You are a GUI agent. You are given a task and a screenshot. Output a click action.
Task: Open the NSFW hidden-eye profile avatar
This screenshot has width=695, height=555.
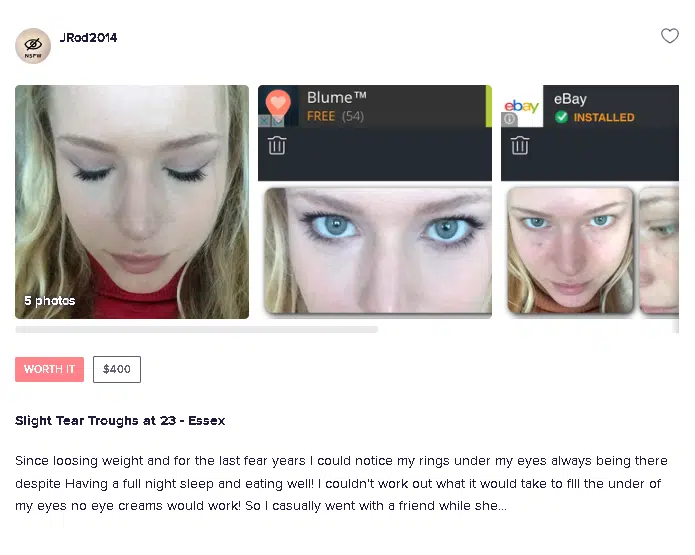pyautogui.click(x=33, y=46)
